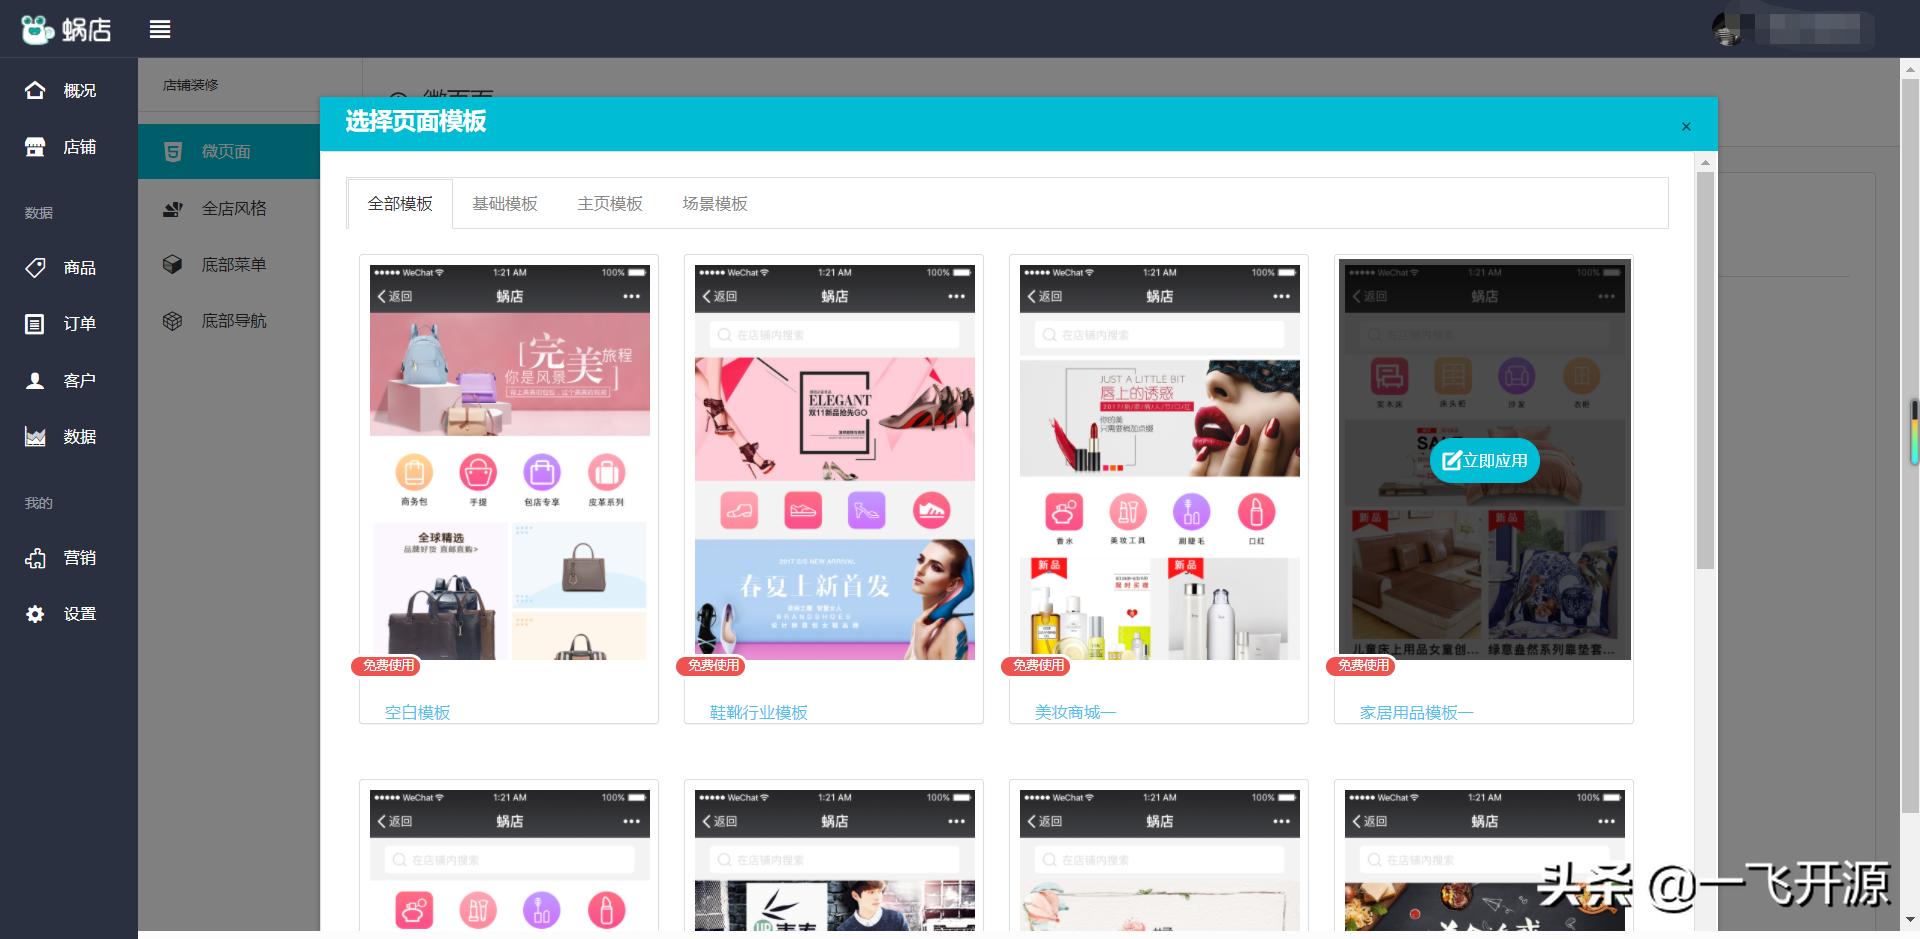Click search field in 鞋靴行业模板 preview
1920x939 pixels.
pyautogui.click(x=835, y=335)
